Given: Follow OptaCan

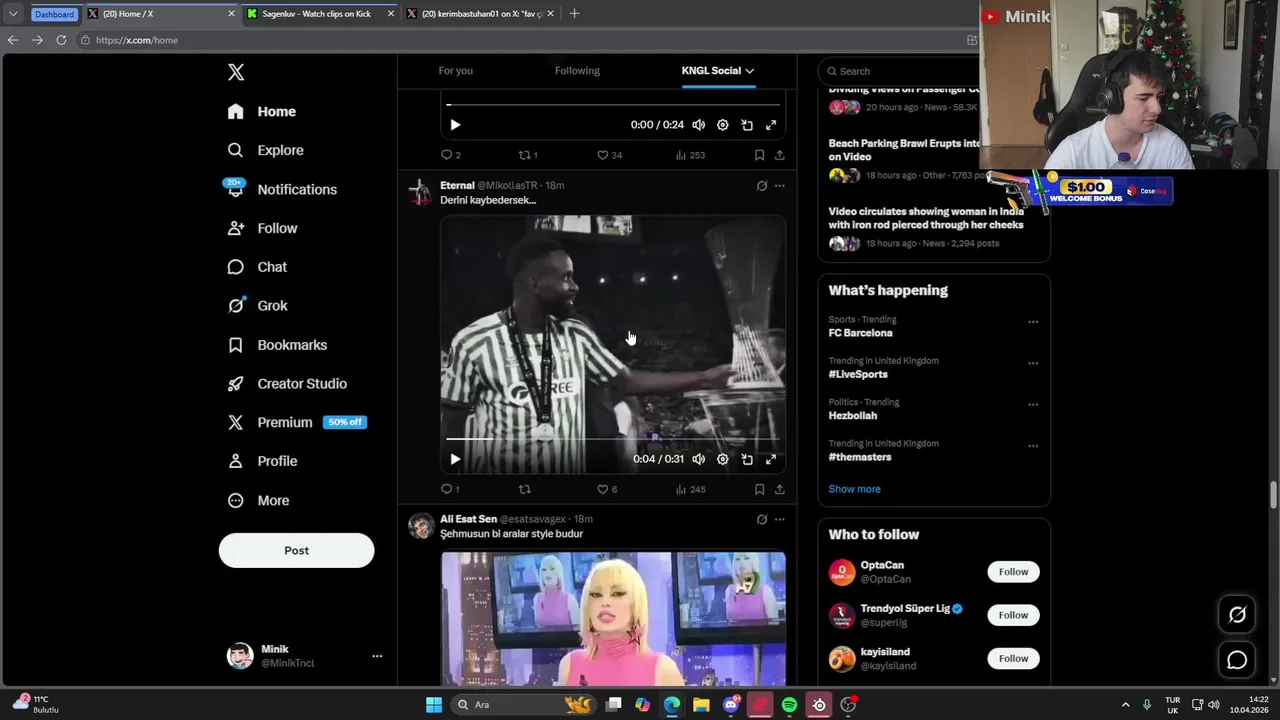Looking at the screenshot, I should [x=1013, y=572].
